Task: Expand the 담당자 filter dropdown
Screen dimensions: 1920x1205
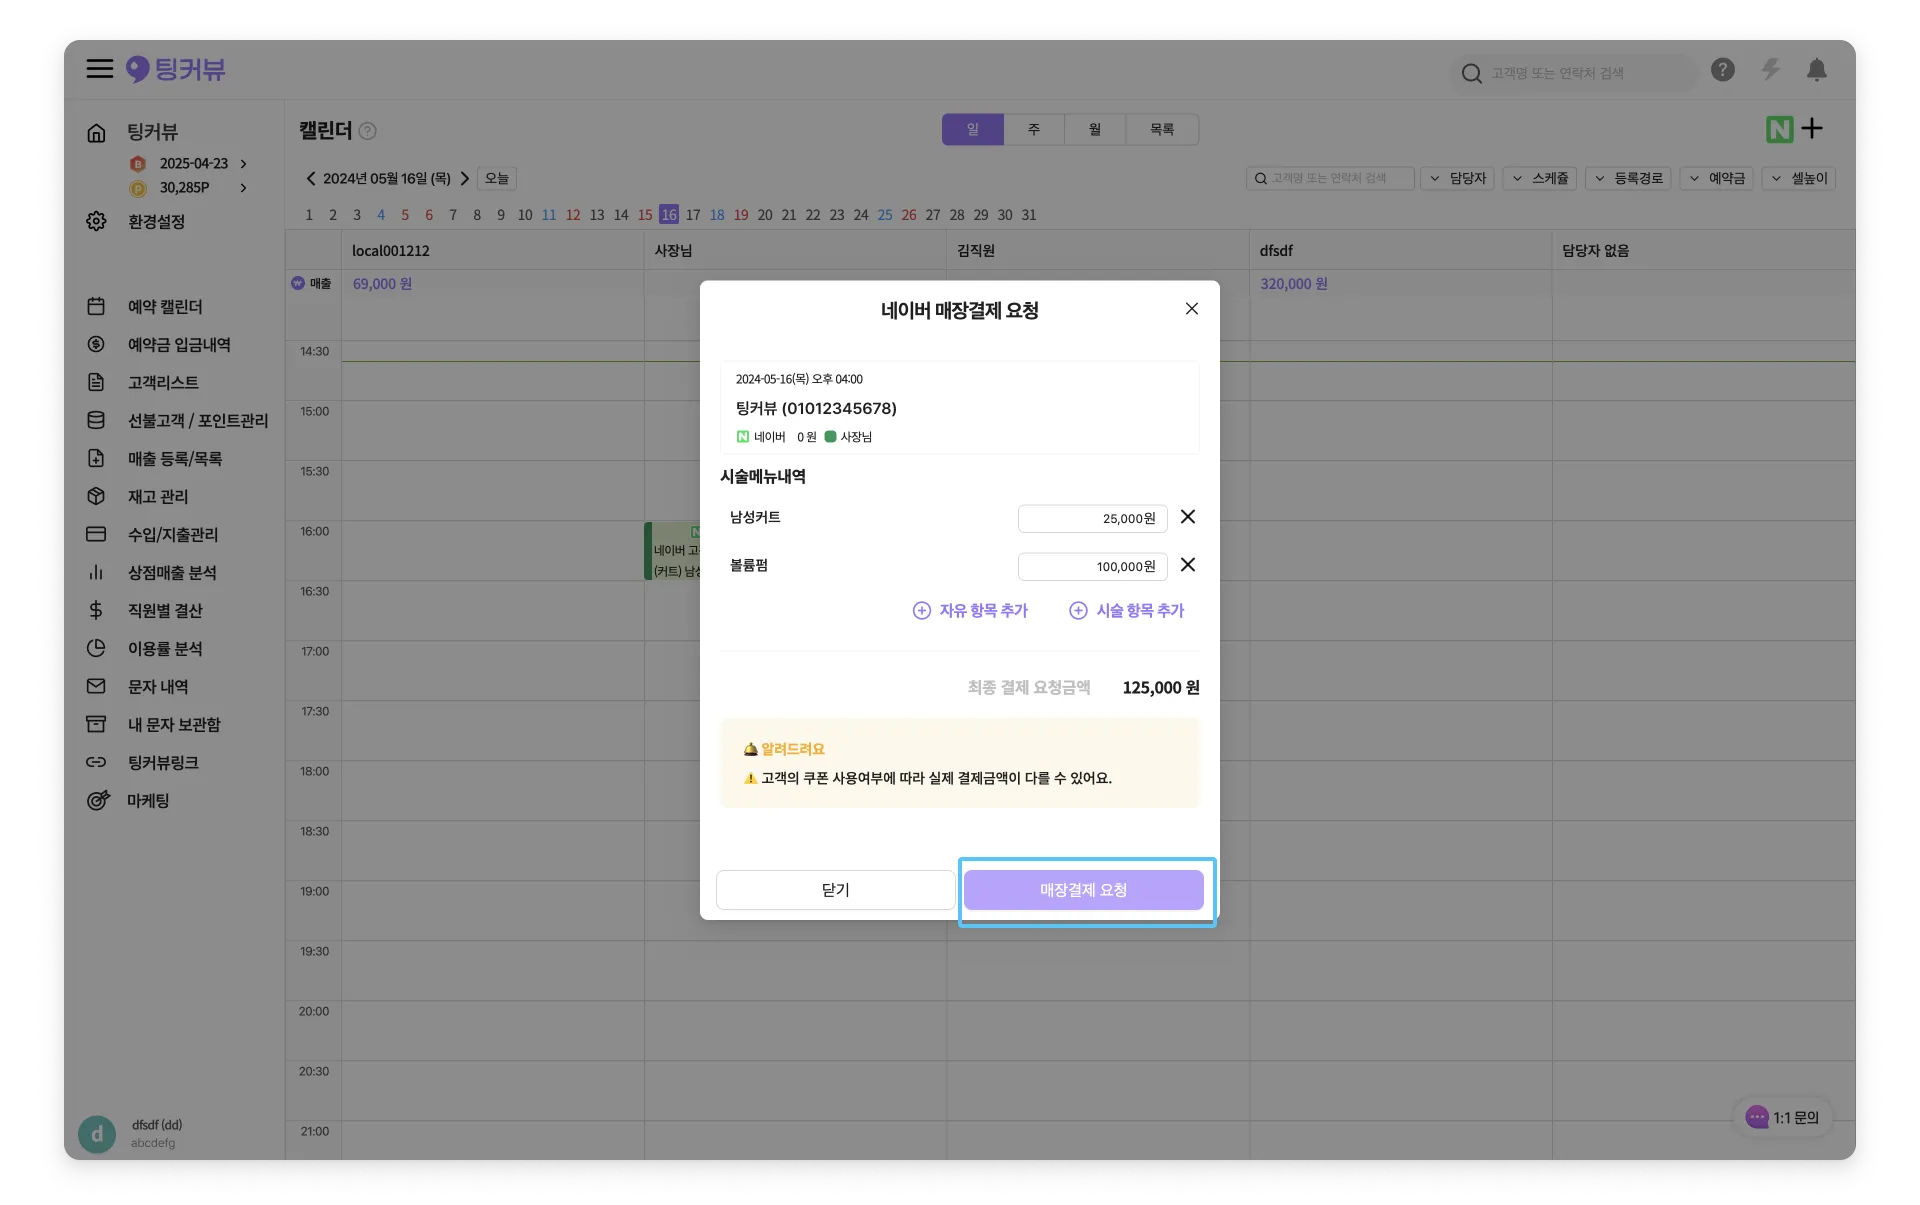Action: (1457, 178)
